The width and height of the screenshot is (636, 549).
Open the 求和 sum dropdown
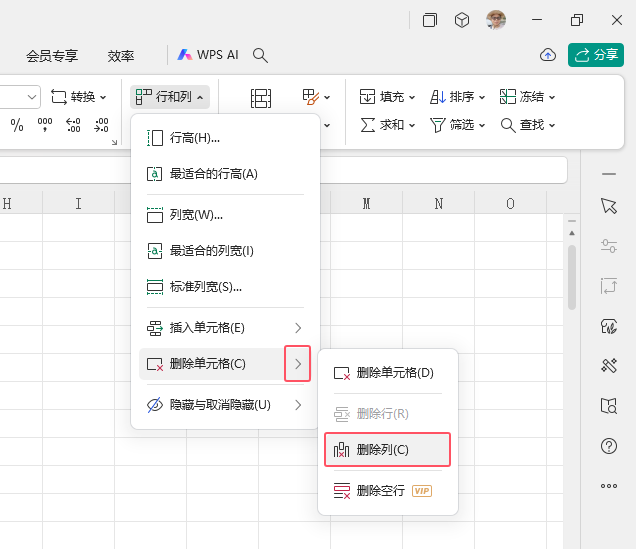pyautogui.click(x=387, y=125)
